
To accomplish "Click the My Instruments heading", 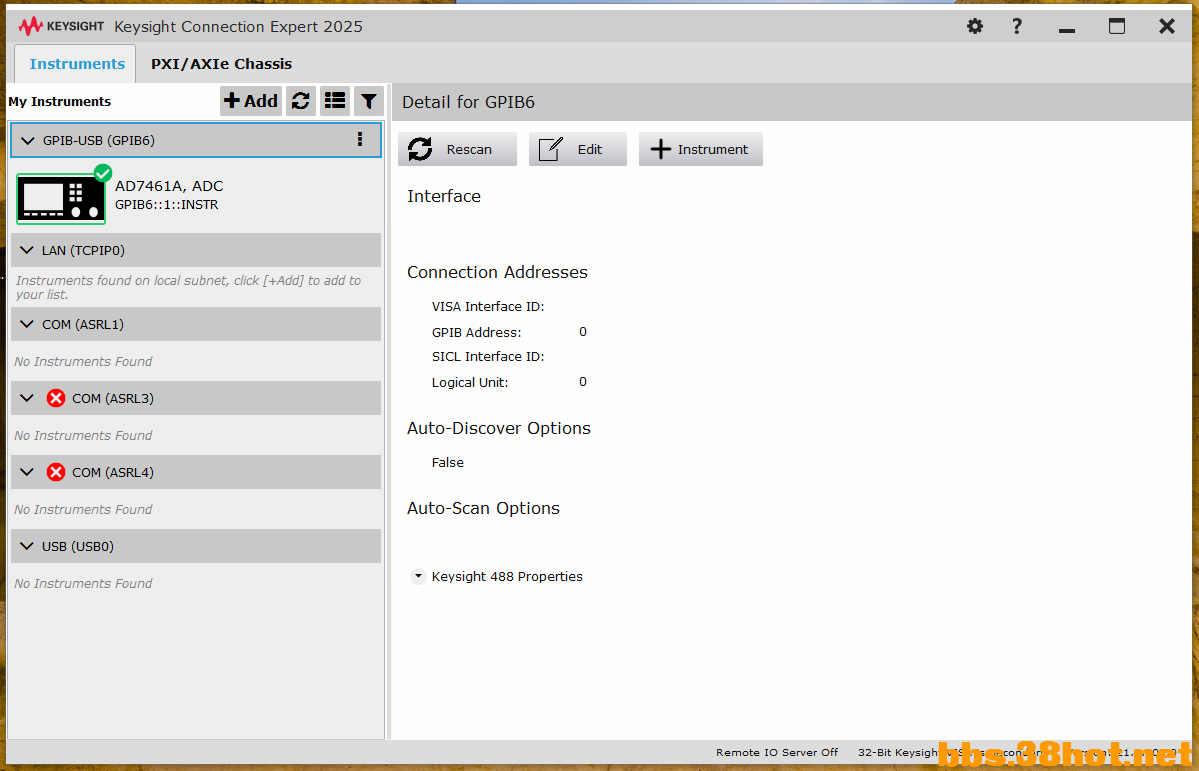I will point(60,102).
